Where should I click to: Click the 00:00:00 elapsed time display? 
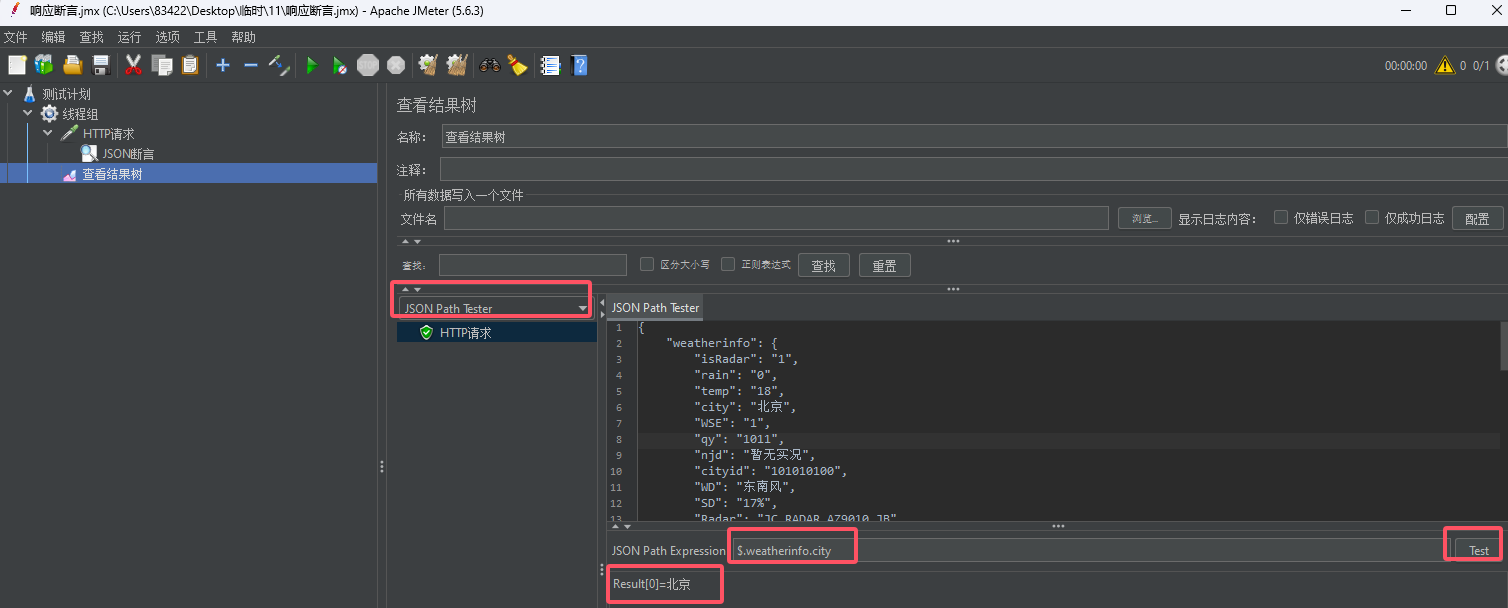[1405, 66]
